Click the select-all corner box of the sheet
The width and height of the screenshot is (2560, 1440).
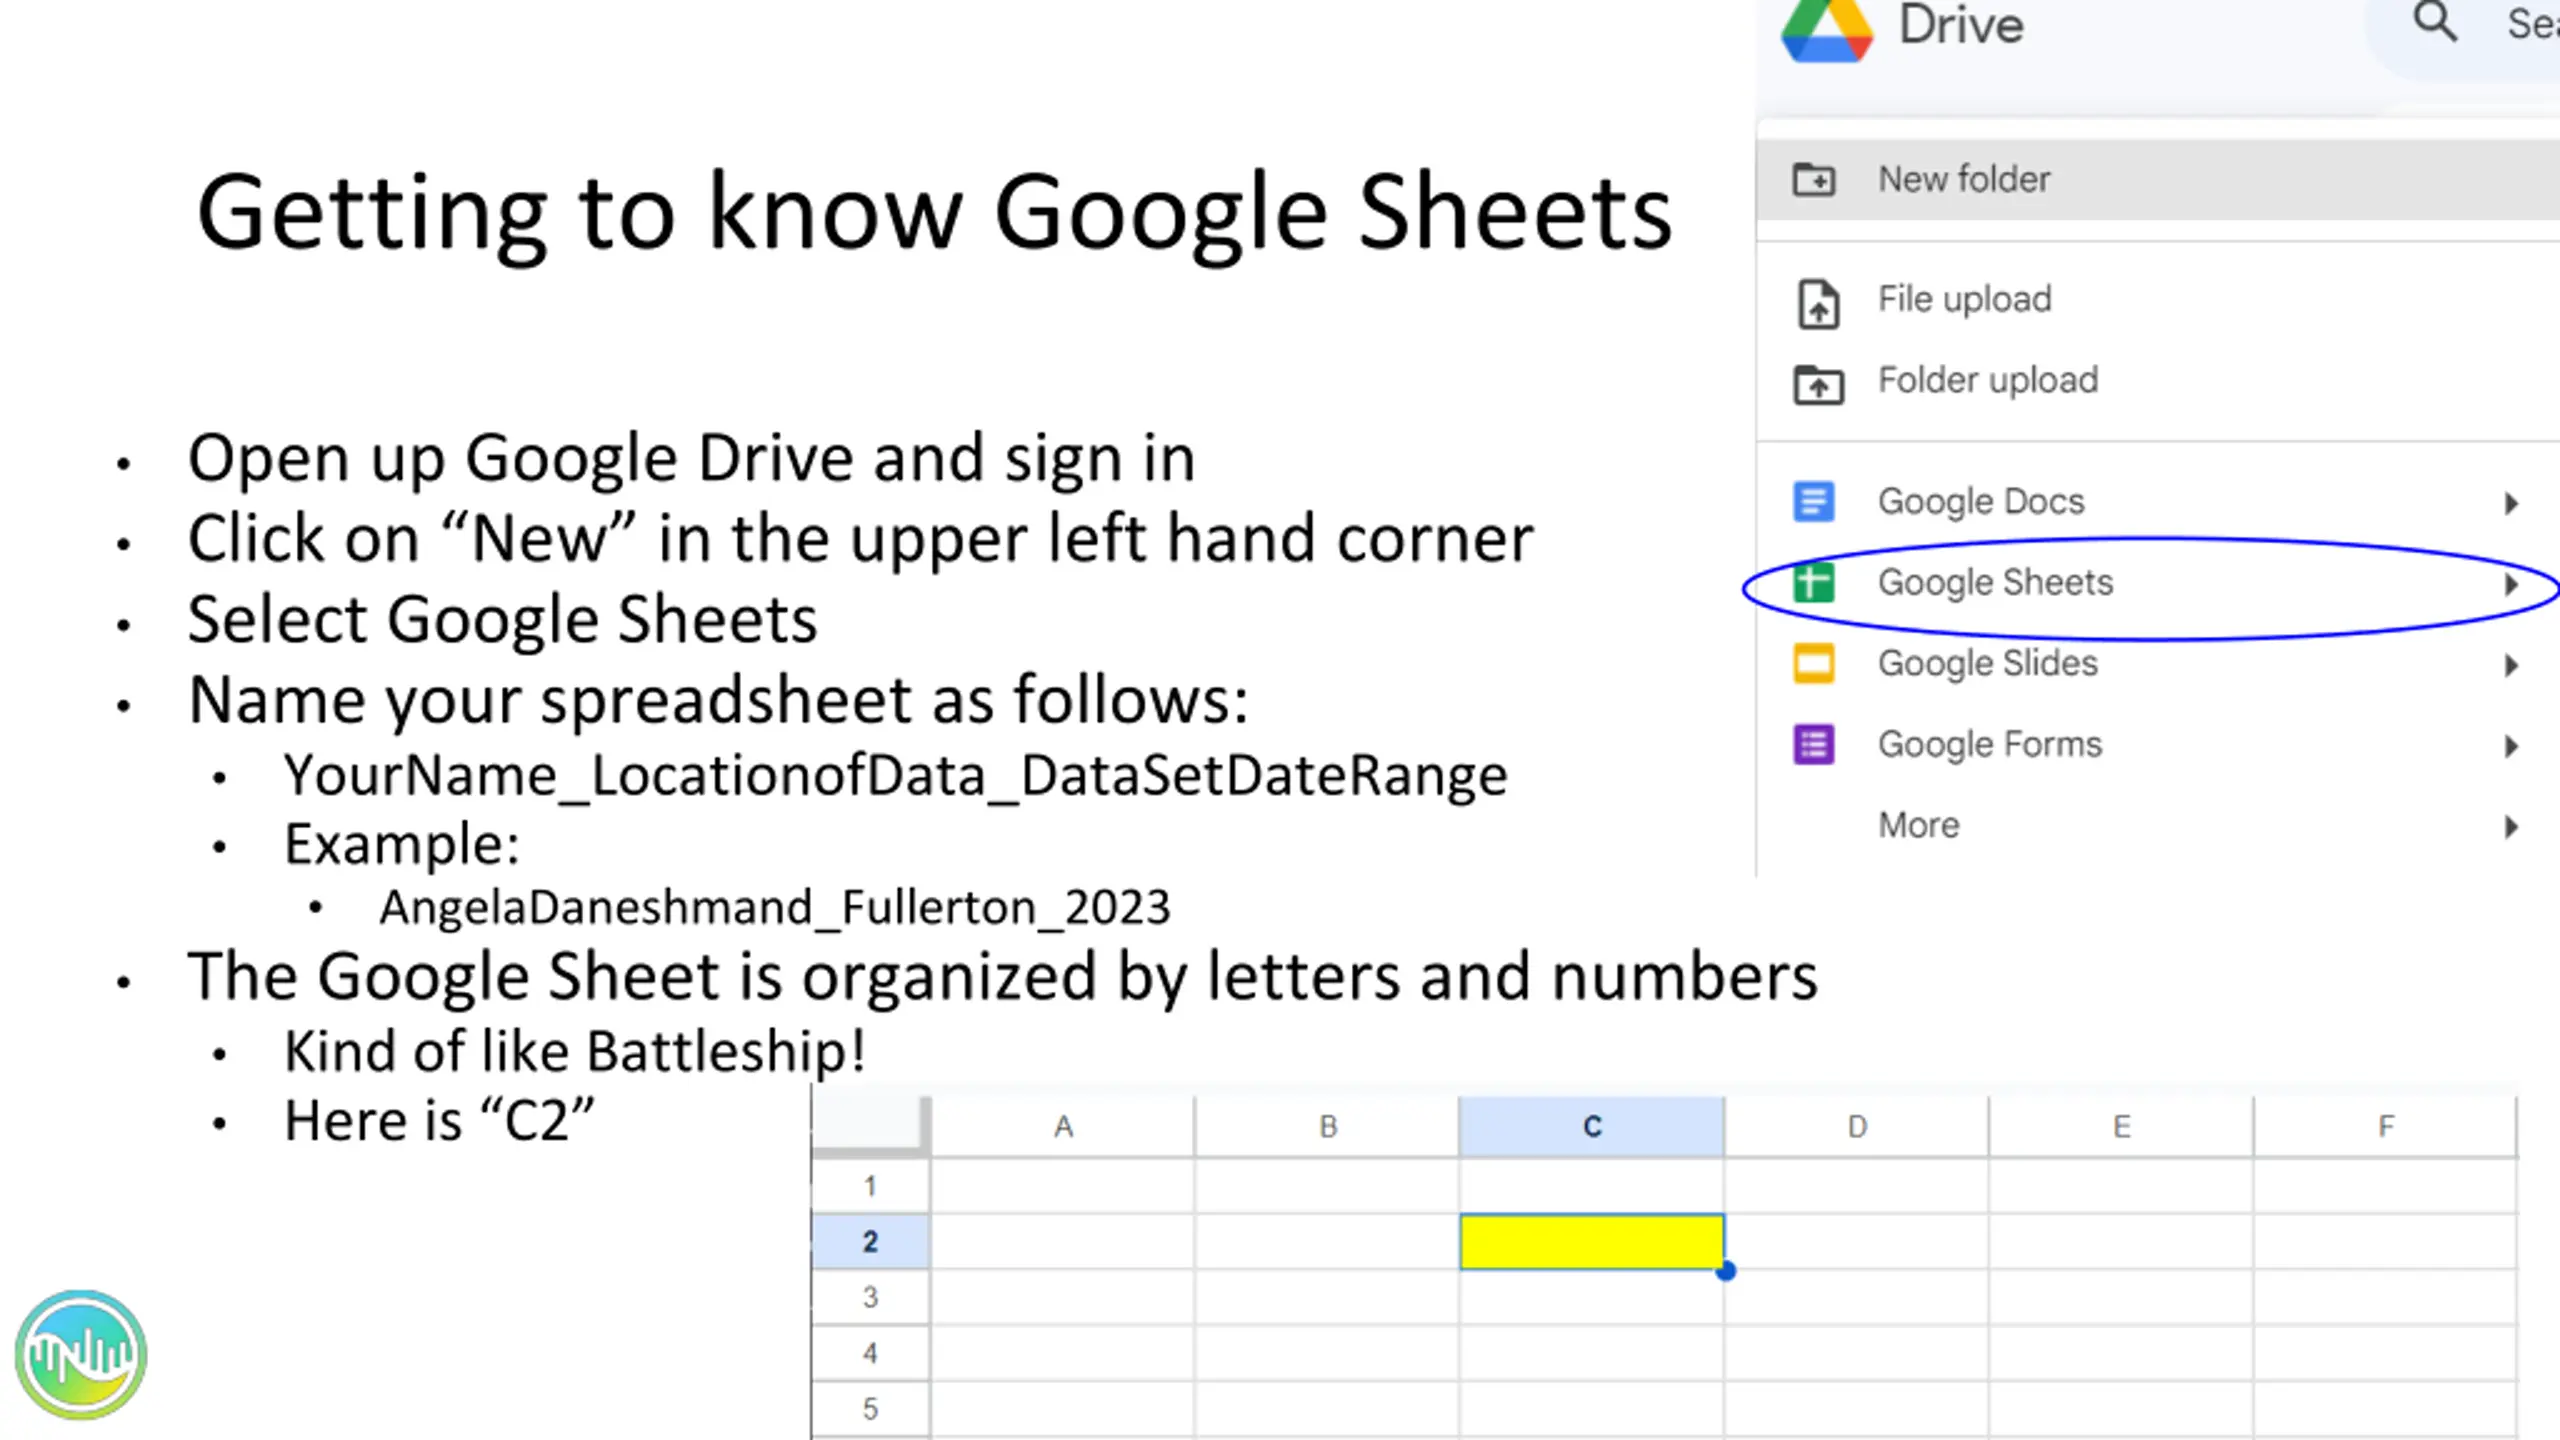[x=870, y=1127]
